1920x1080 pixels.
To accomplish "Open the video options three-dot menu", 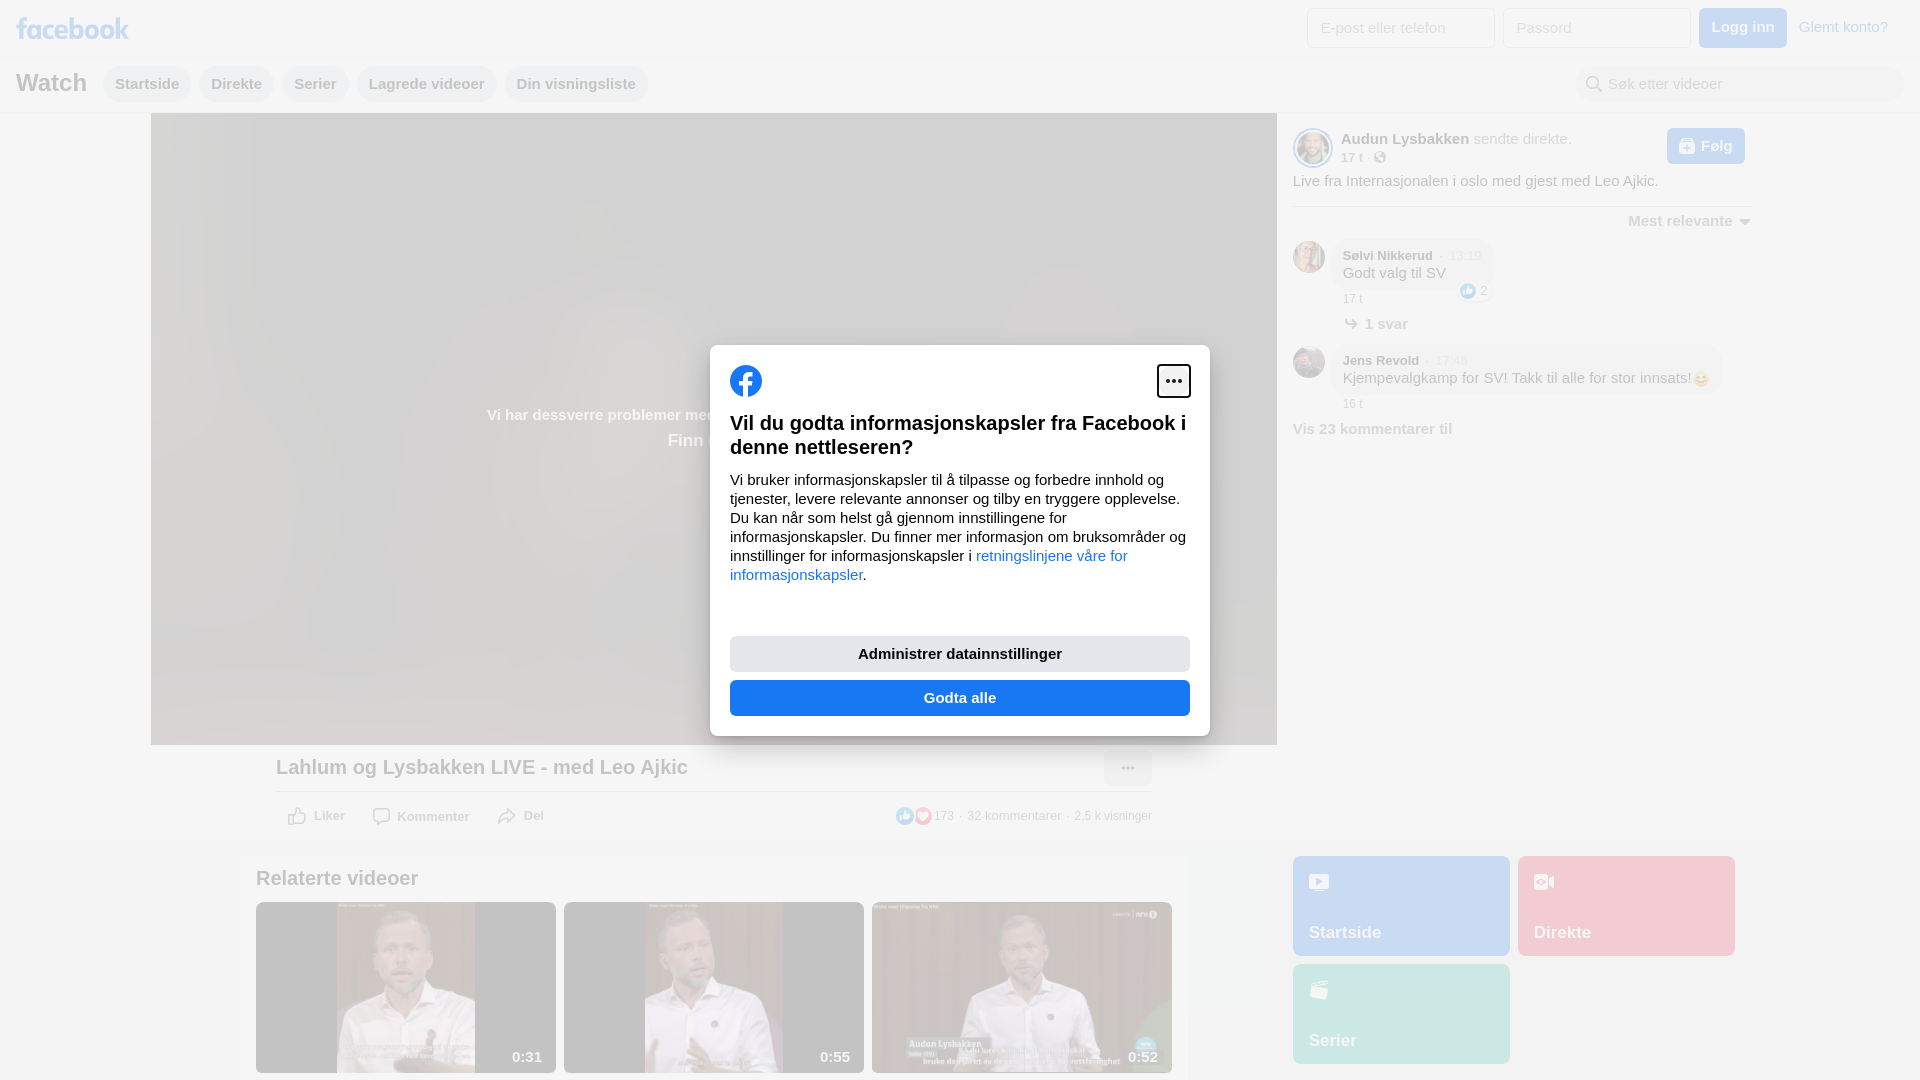I will tap(1128, 768).
